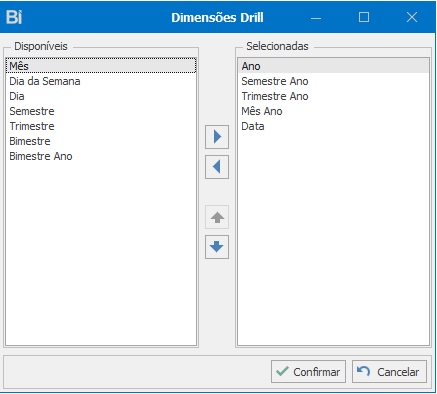This screenshot has height=394, width=437.
Task: Choose "Dia" from available dimensions
Action: 101,96
